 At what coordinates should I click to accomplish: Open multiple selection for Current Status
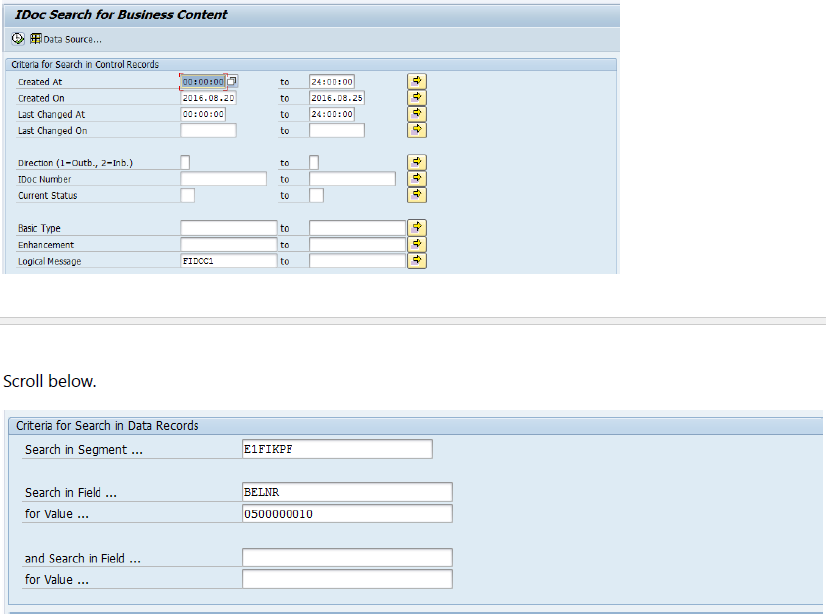(x=417, y=195)
